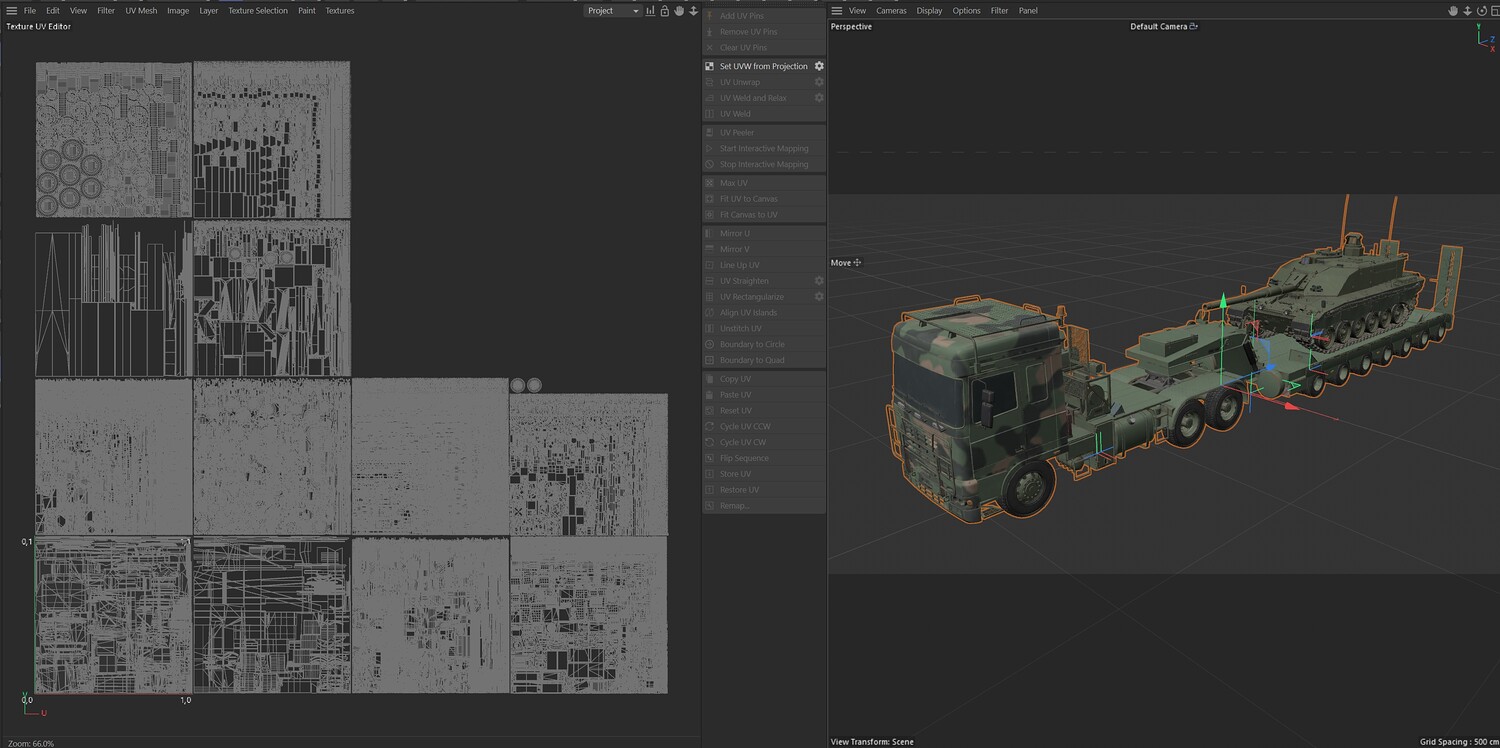Click Fit Canvas to UV command
The width and height of the screenshot is (1500, 748).
pyautogui.click(x=764, y=215)
